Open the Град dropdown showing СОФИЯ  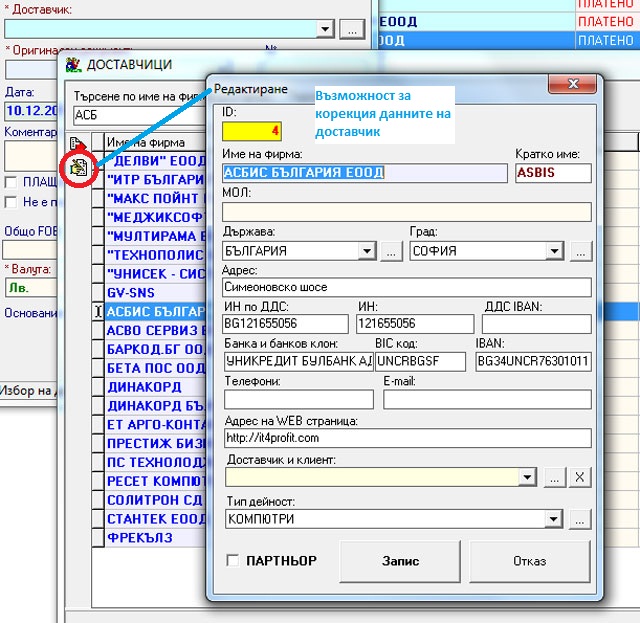(554, 251)
